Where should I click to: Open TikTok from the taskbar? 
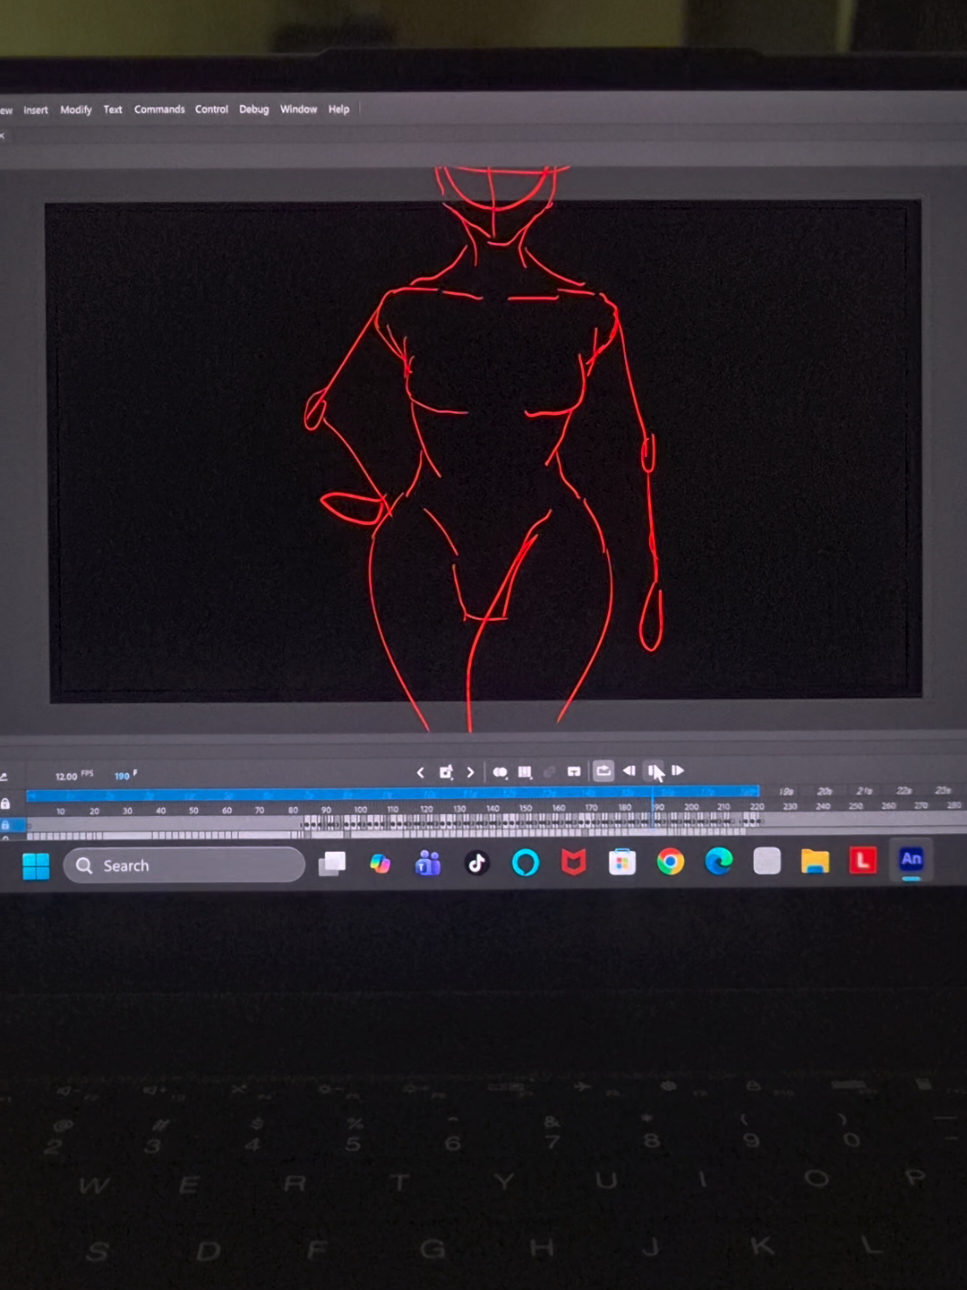click(477, 863)
